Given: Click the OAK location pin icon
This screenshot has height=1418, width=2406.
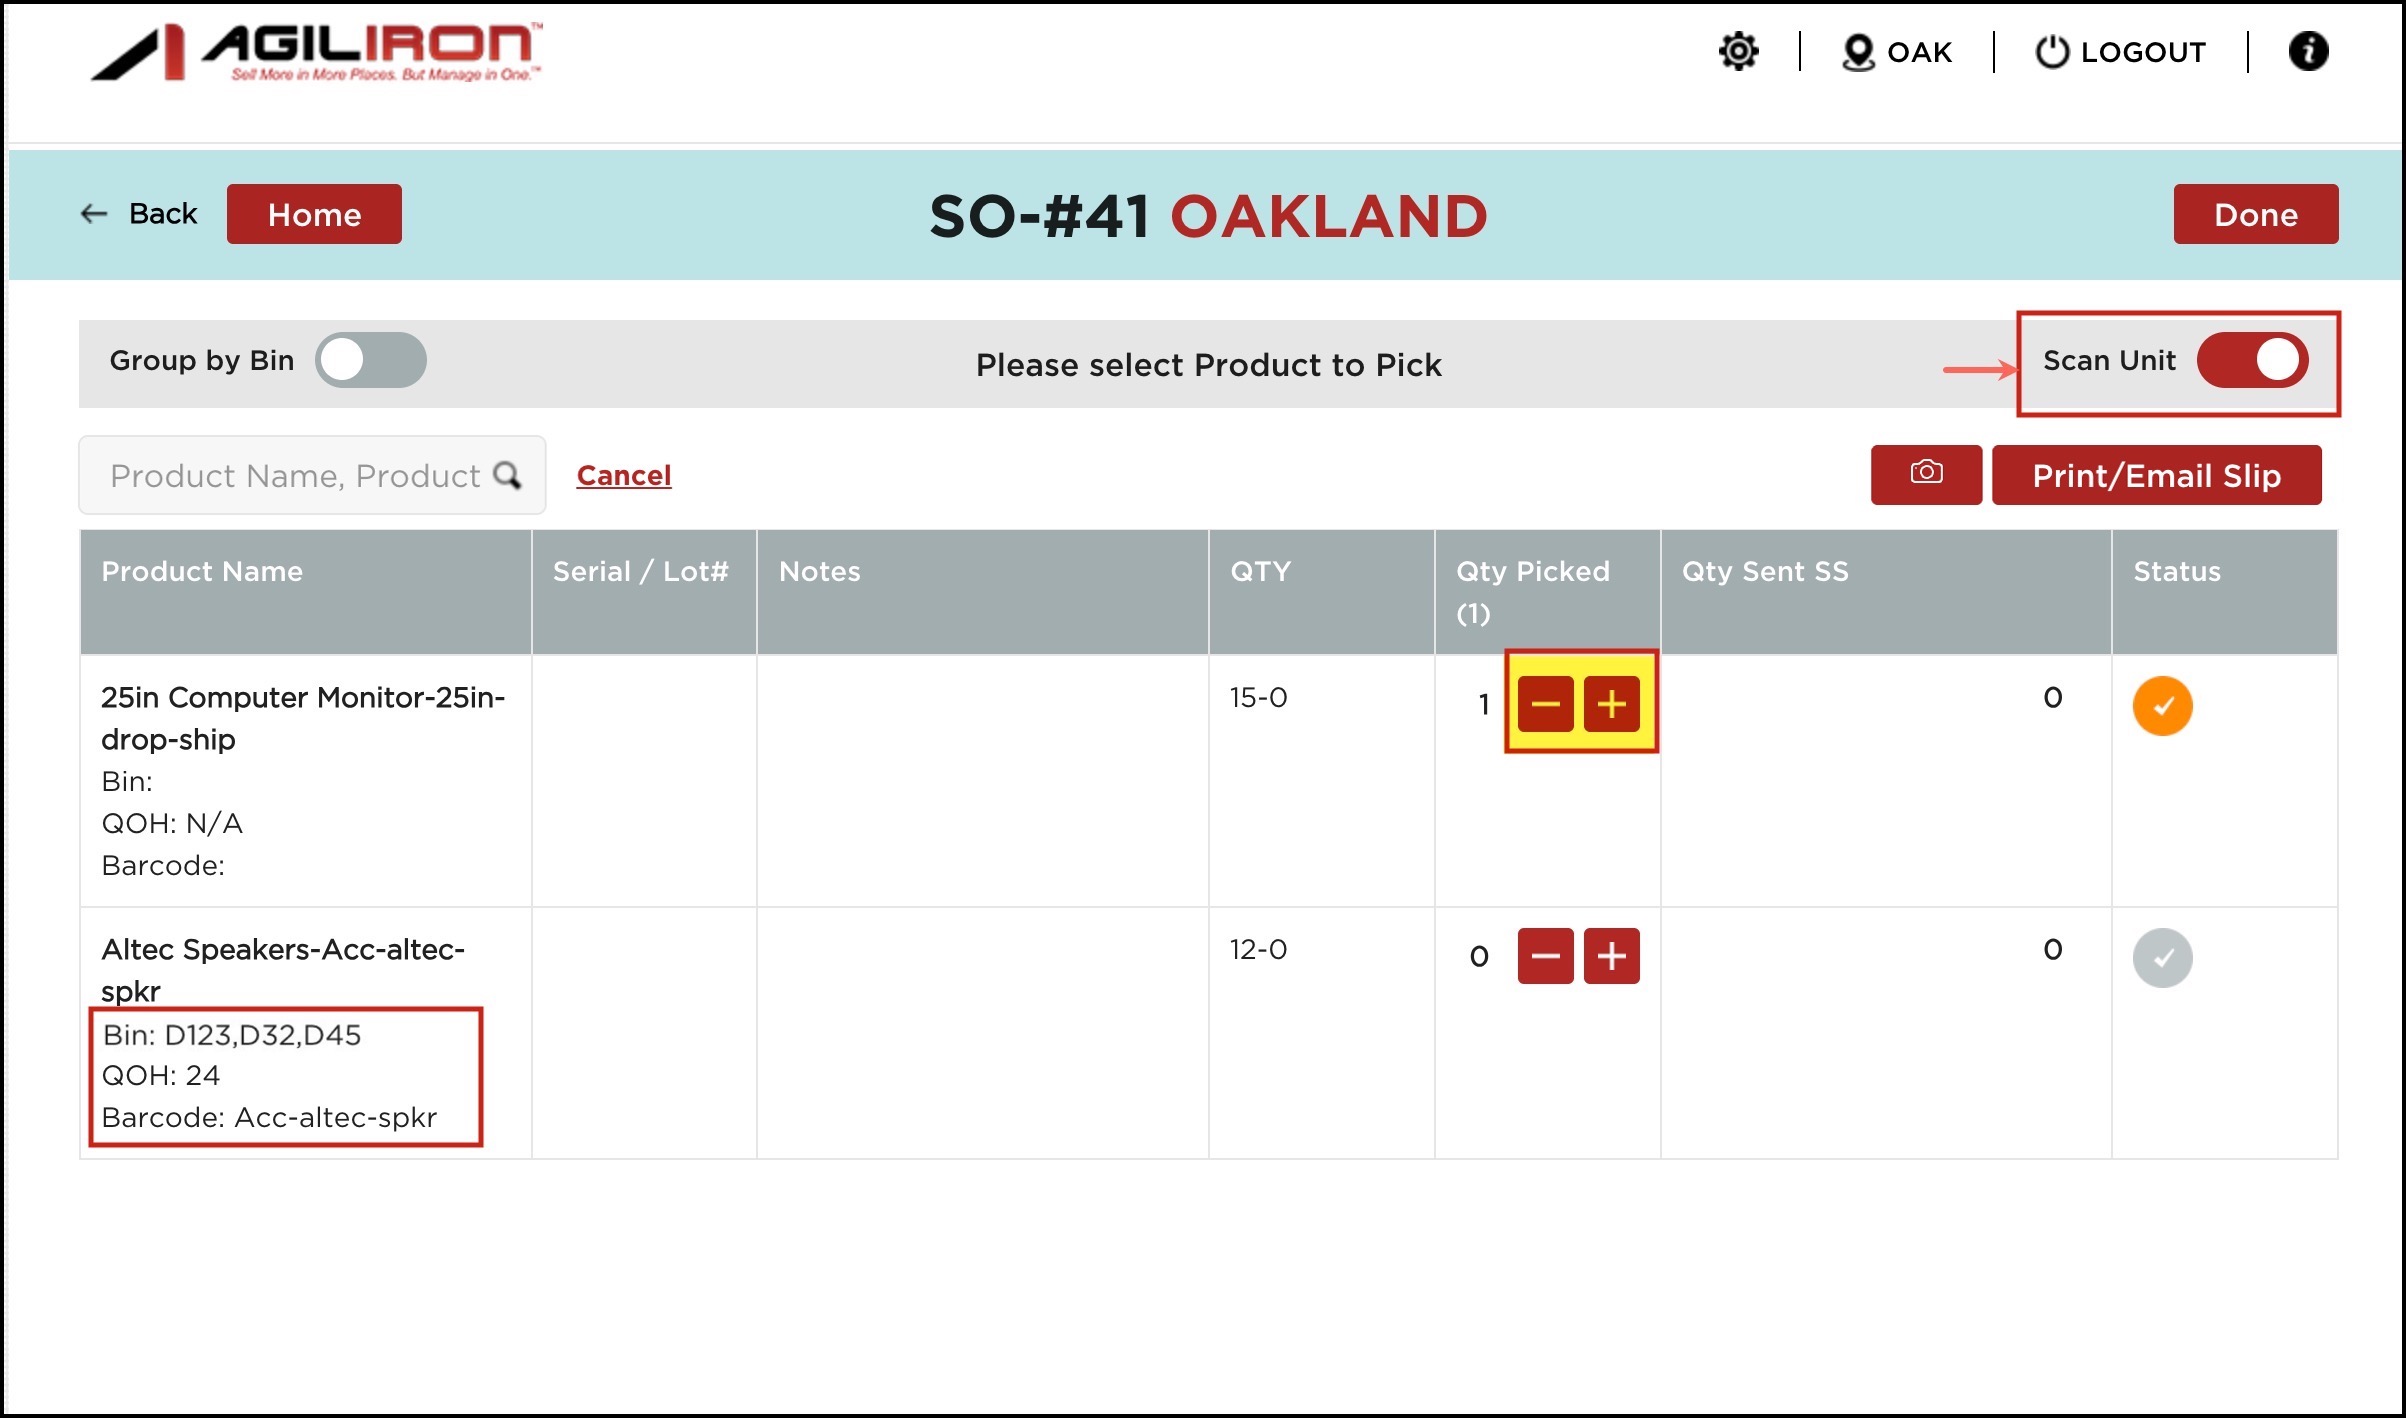Looking at the screenshot, I should pos(1857,52).
